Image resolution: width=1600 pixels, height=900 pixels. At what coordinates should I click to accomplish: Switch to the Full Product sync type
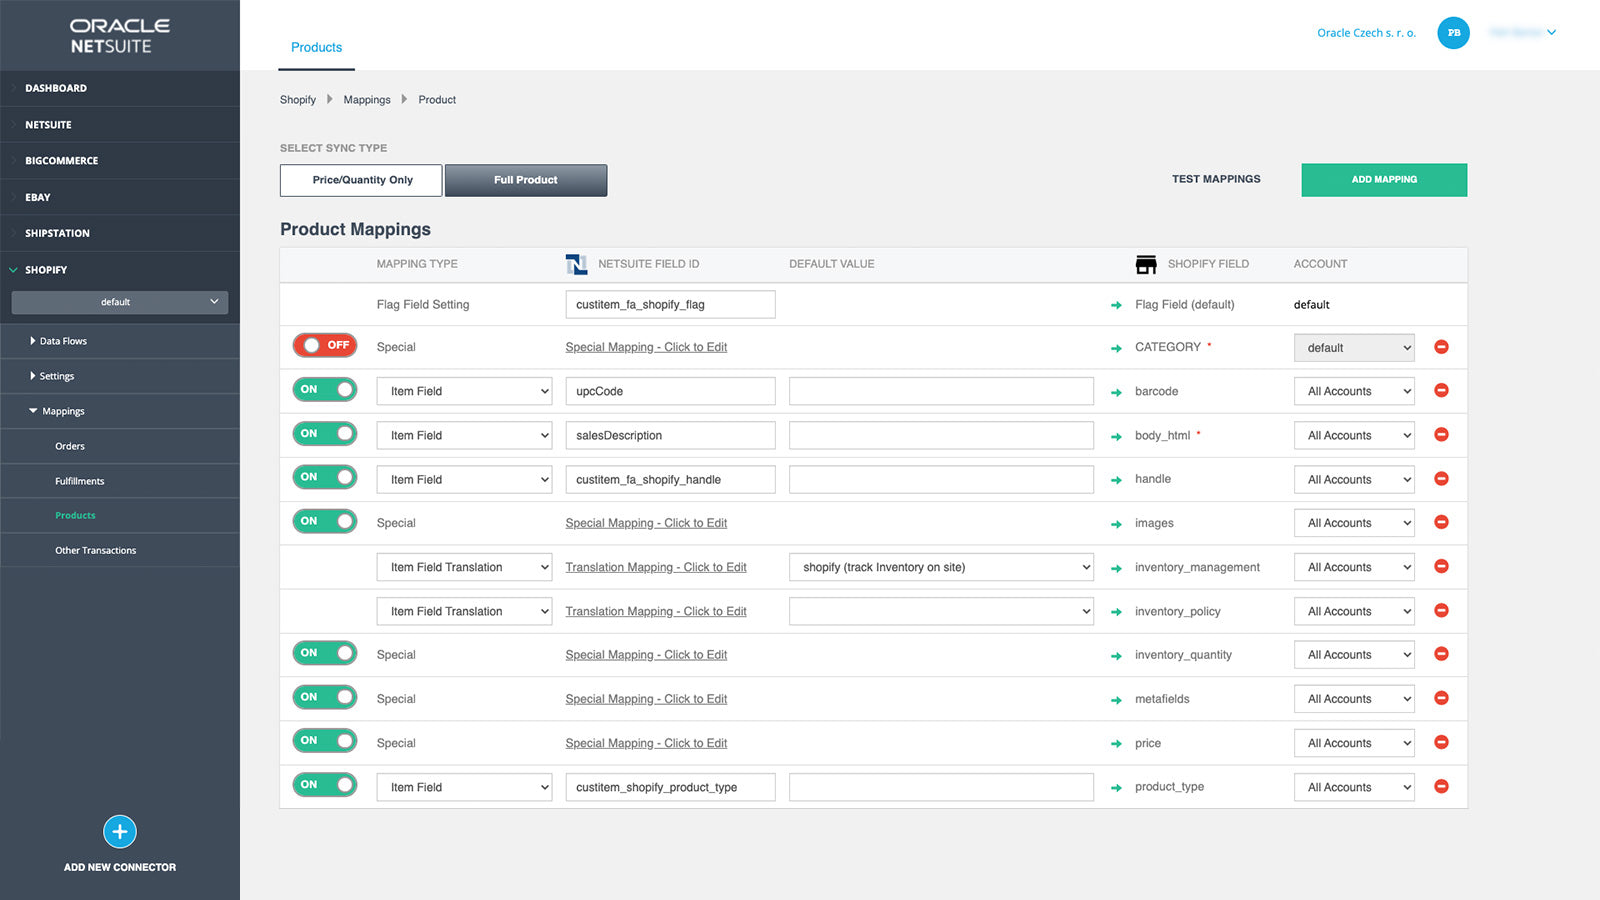click(x=525, y=180)
